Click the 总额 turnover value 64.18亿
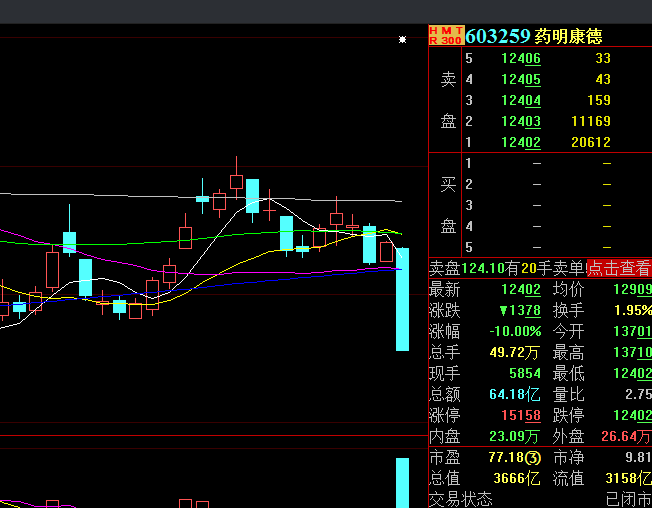 click(515, 394)
